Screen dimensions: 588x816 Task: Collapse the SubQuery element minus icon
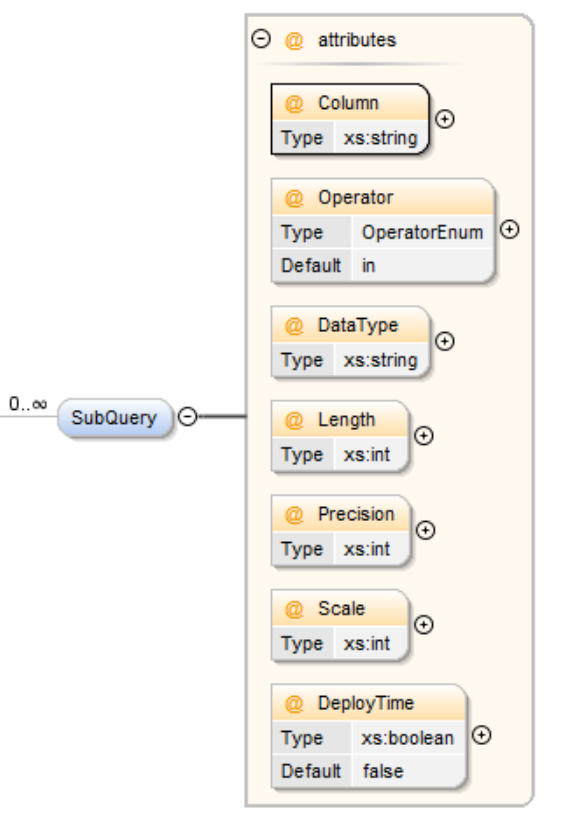188,416
